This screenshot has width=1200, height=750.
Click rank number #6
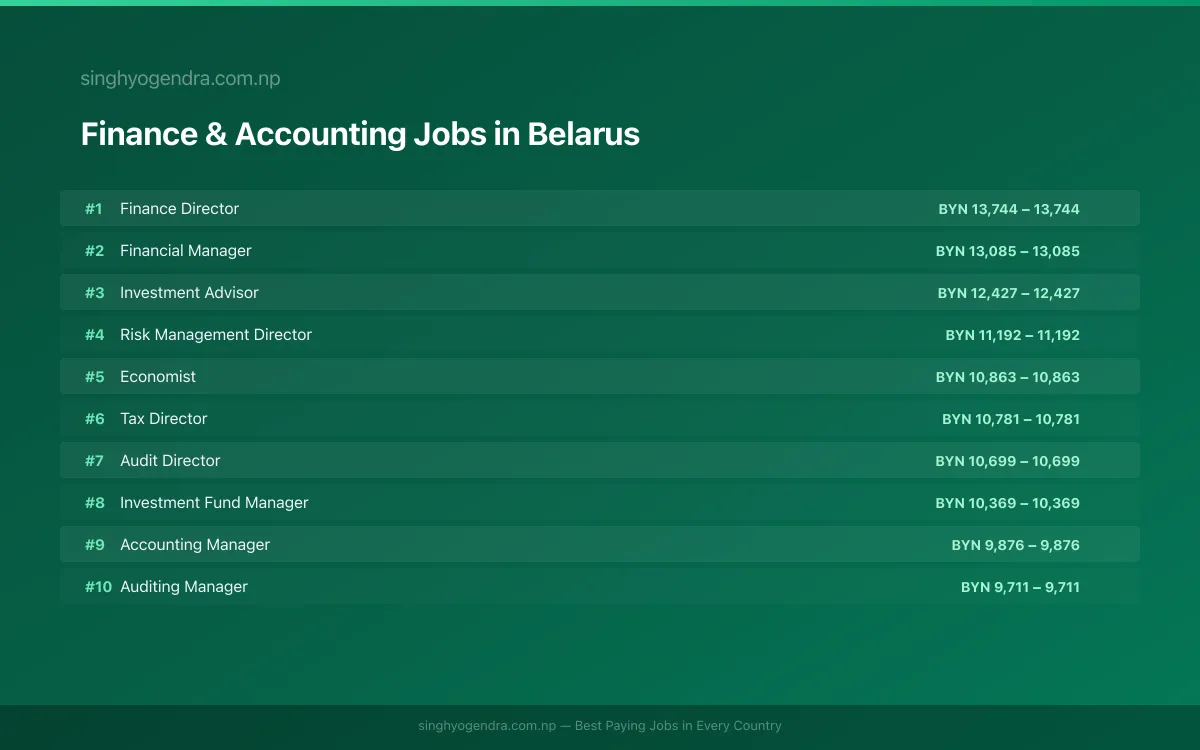click(94, 419)
